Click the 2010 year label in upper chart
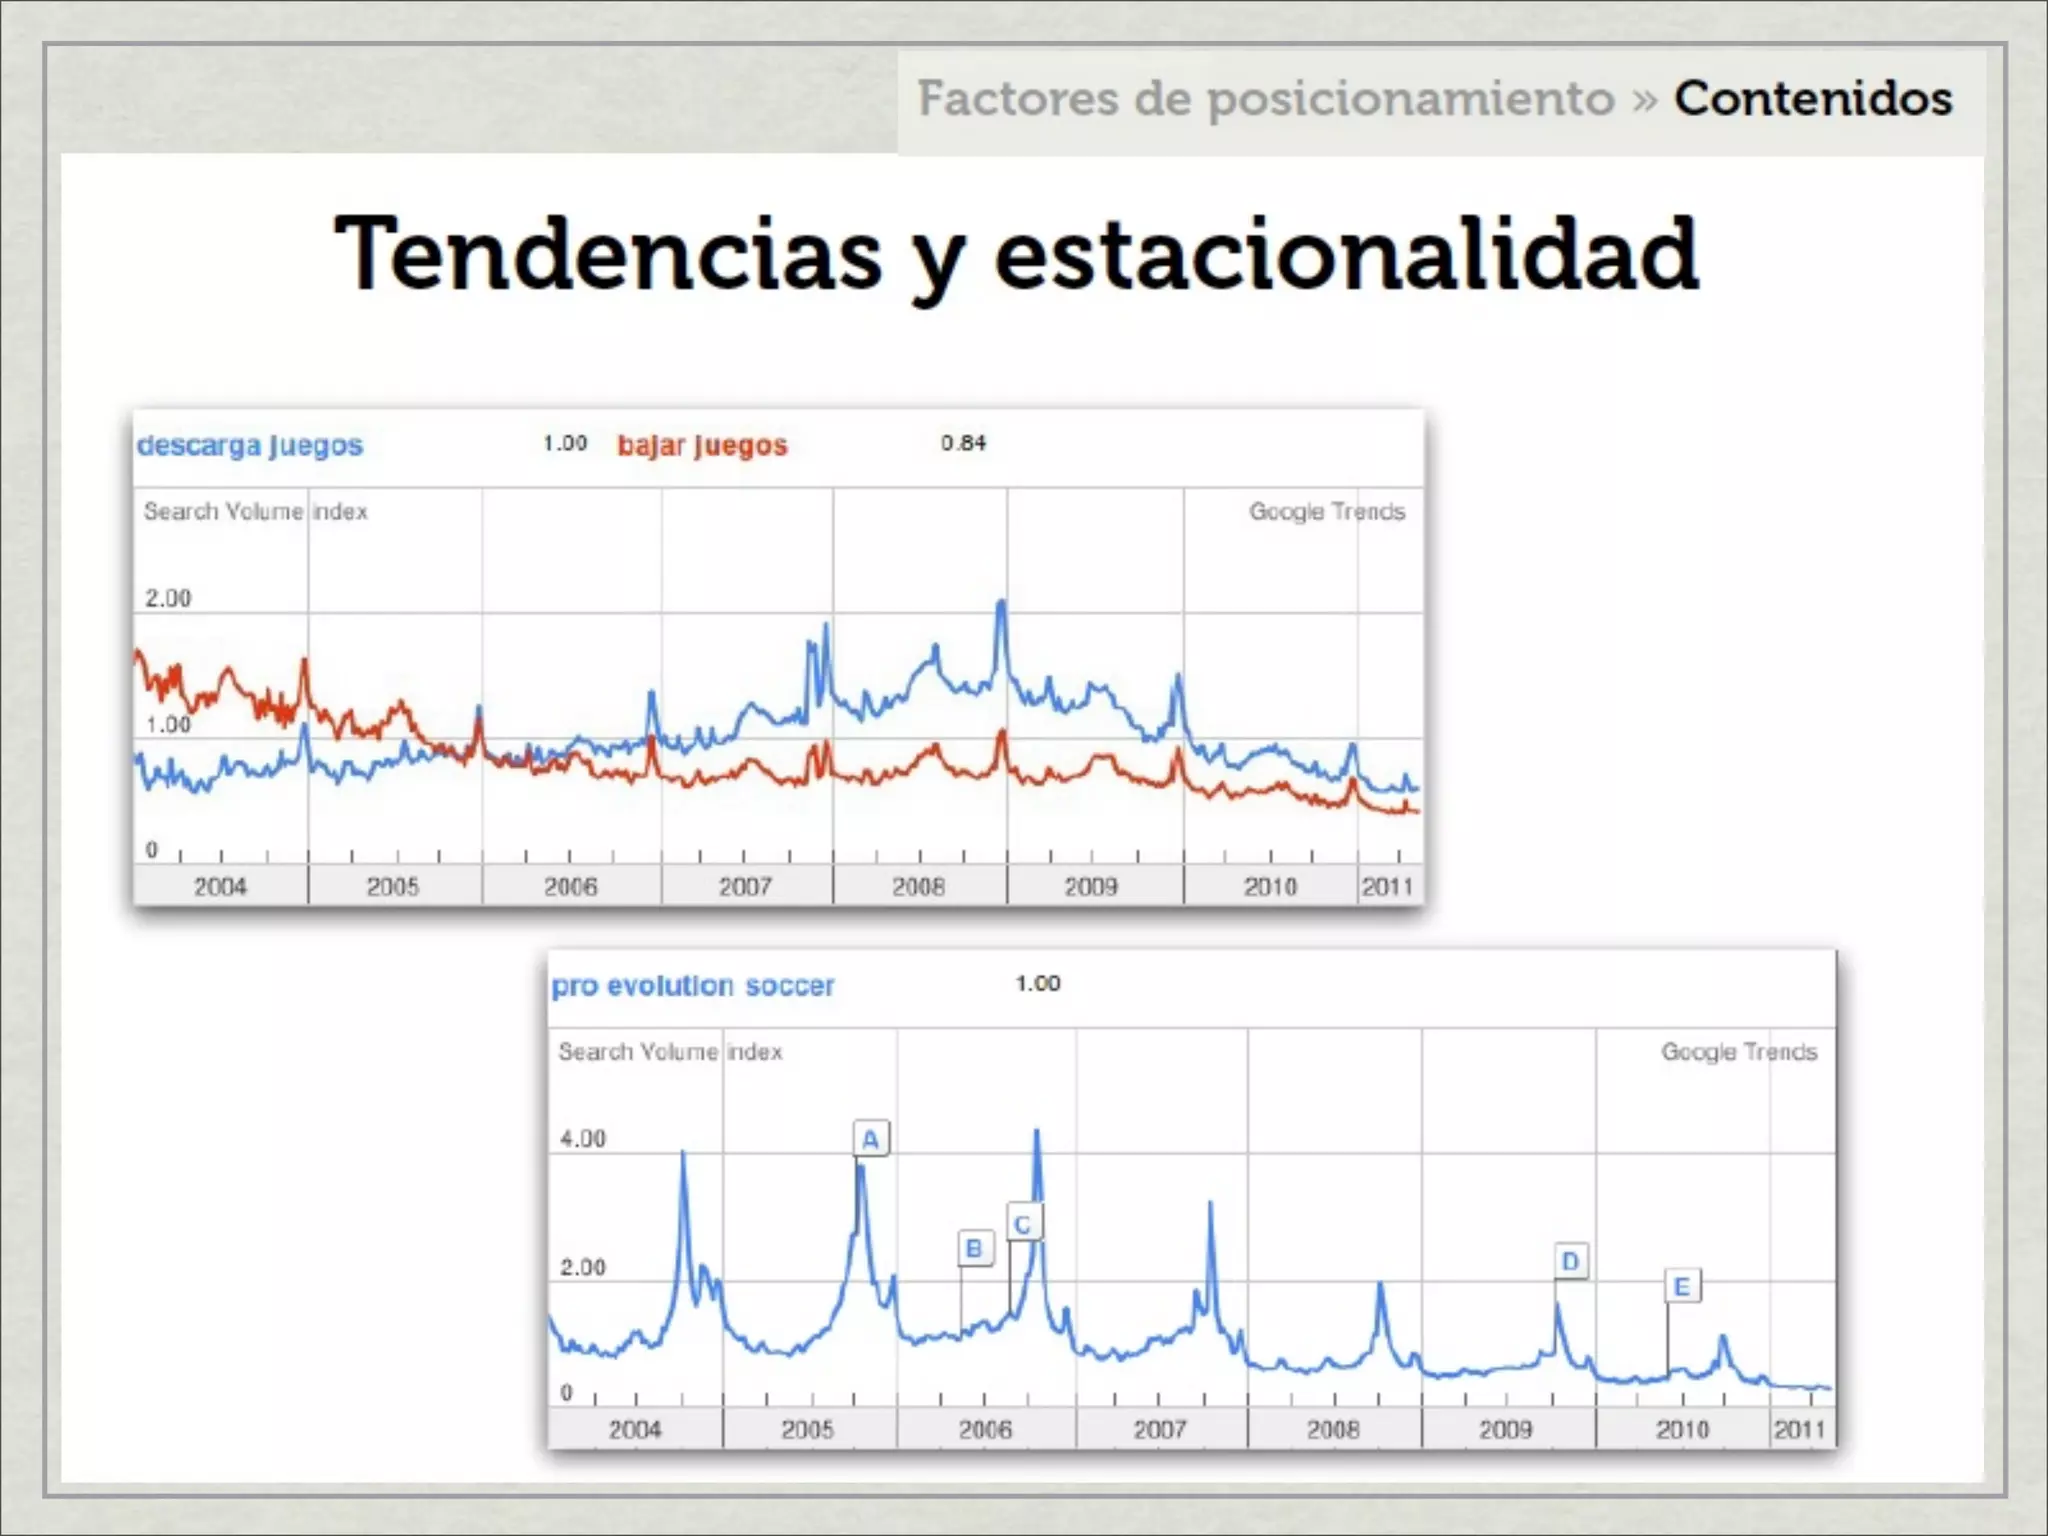 (x=1270, y=886)
